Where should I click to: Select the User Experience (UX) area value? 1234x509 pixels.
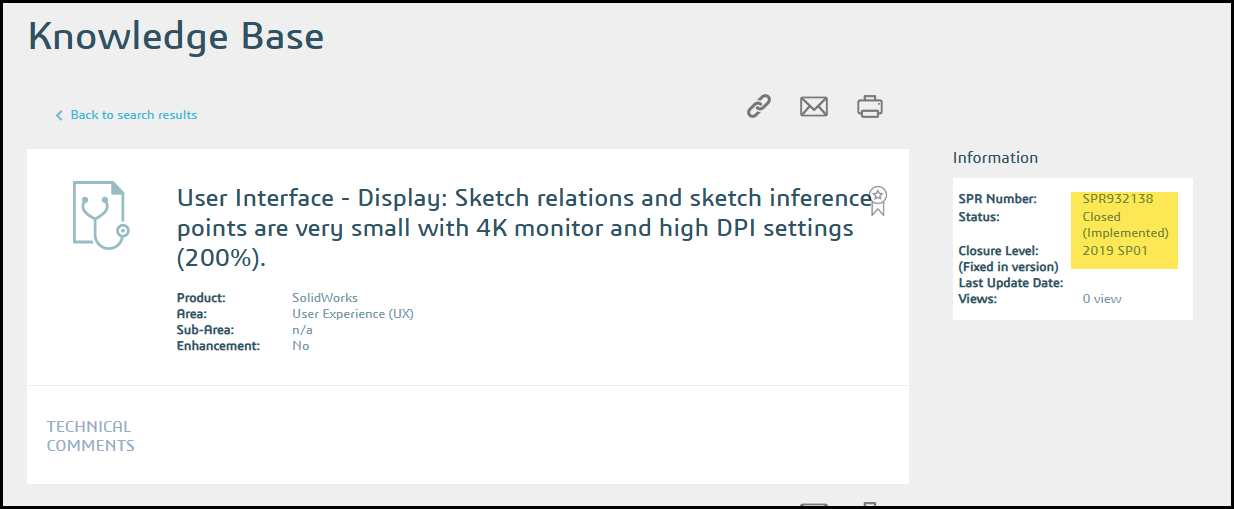(x=352, y=314)
